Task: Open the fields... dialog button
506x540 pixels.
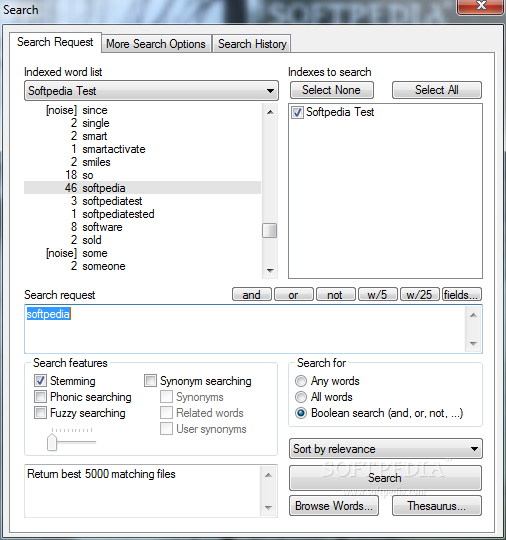Action: 462,294
